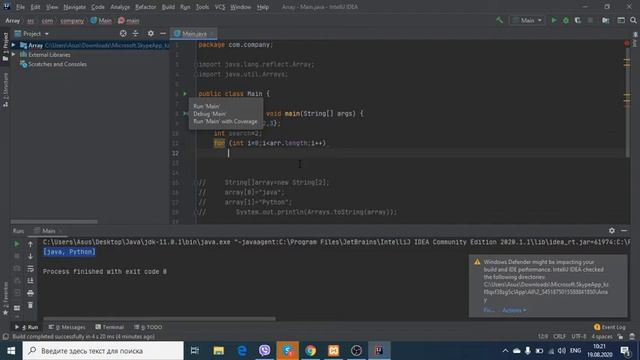This screenshot has height=360, width=640.
Task: Click Actions dropdown in Defender notification
Action: pyautogui.click(x=514, y=310)
